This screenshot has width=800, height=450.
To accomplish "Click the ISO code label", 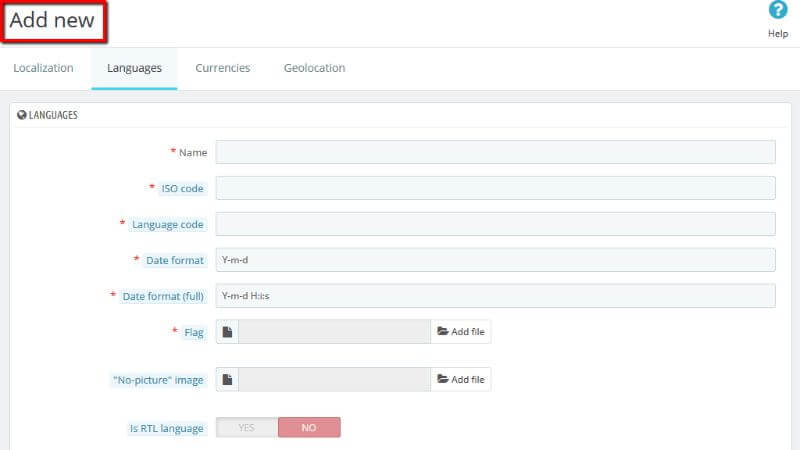I will point(182,189).
